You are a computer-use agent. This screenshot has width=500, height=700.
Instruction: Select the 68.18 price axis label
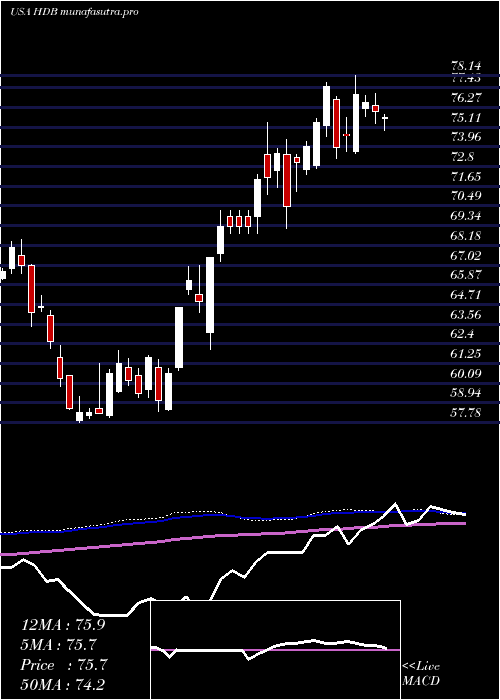point(467,236)
